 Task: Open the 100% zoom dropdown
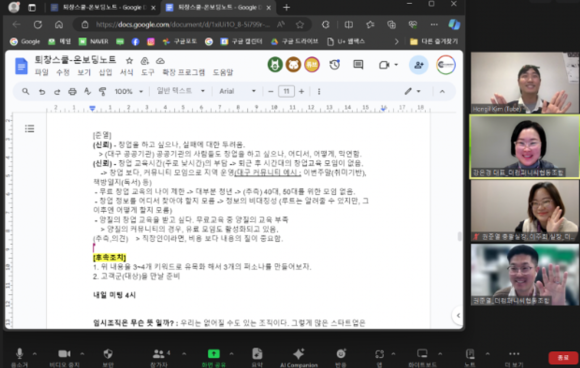click(x=128, y=91)
